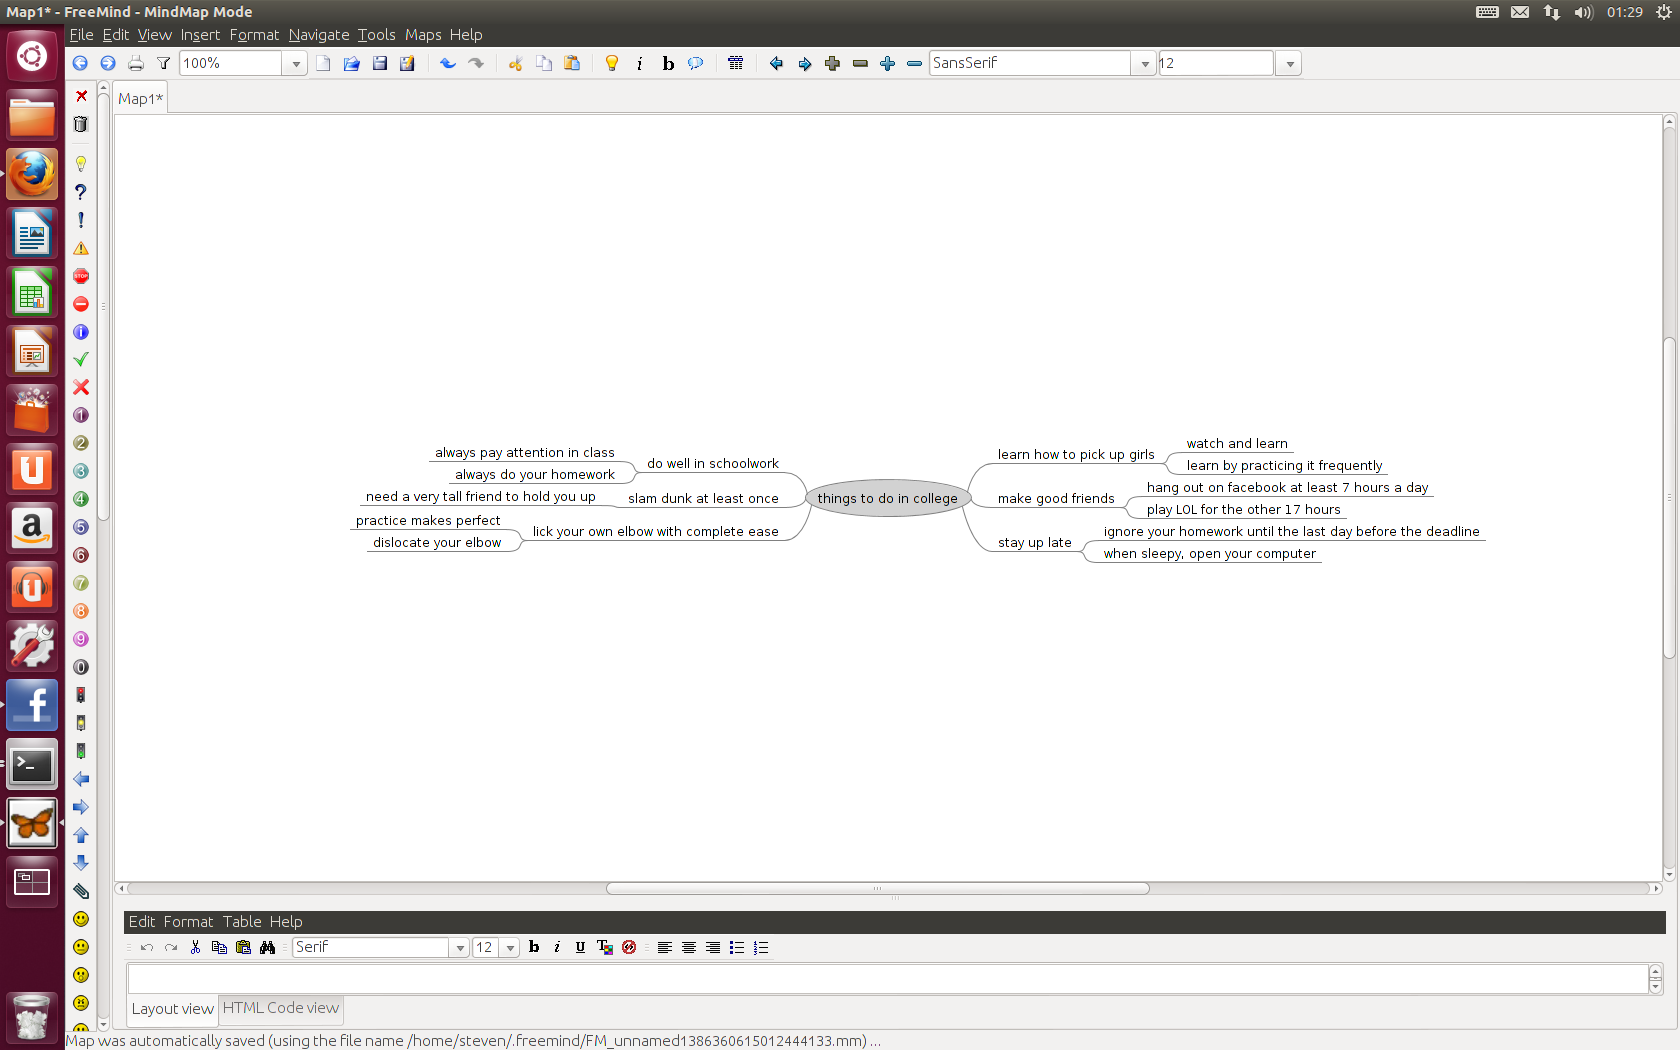Toggle italic on the main toolbar
This screenshot has width=1680, height=1050.
640,63
